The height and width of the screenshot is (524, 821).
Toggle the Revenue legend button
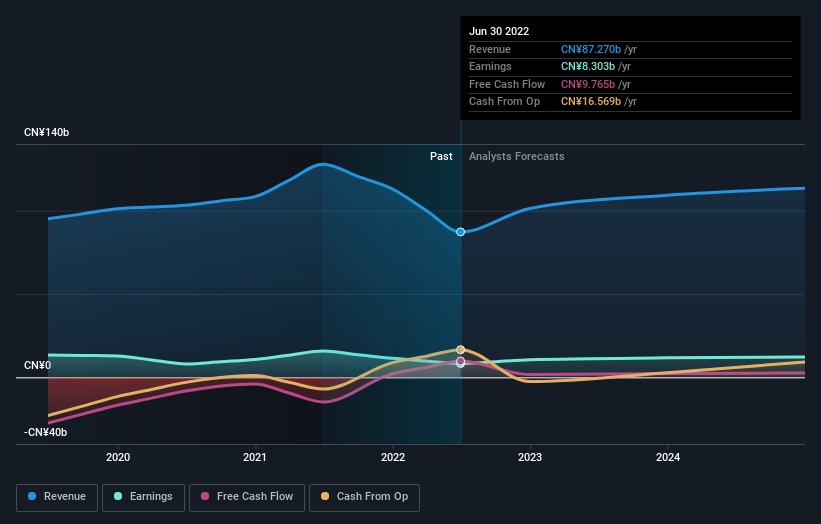(x=57, y=497)
